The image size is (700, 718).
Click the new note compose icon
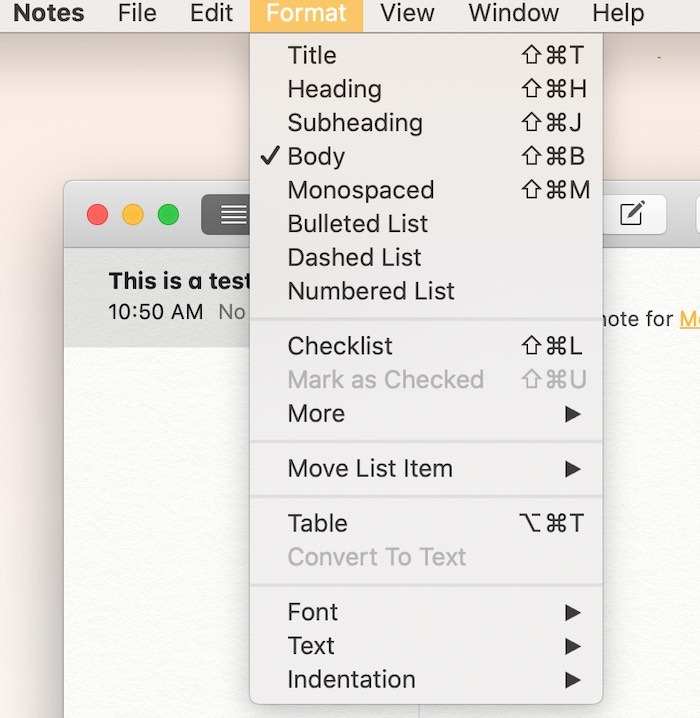[633, 214]
